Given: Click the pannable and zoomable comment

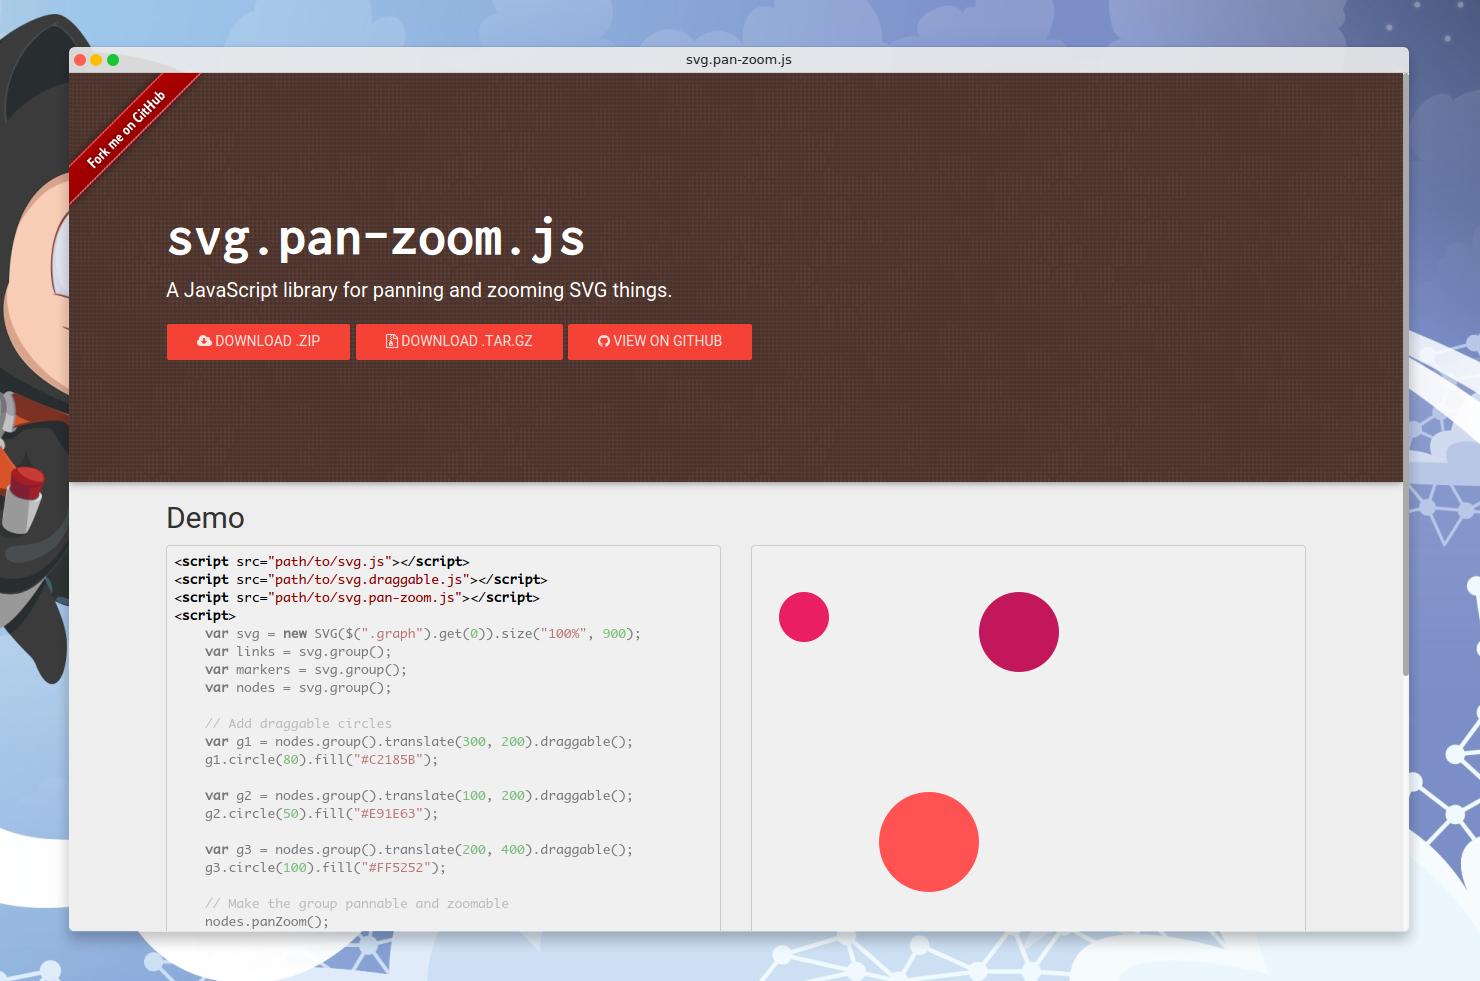Looking at the screenshot, I should tap(357, 904).
